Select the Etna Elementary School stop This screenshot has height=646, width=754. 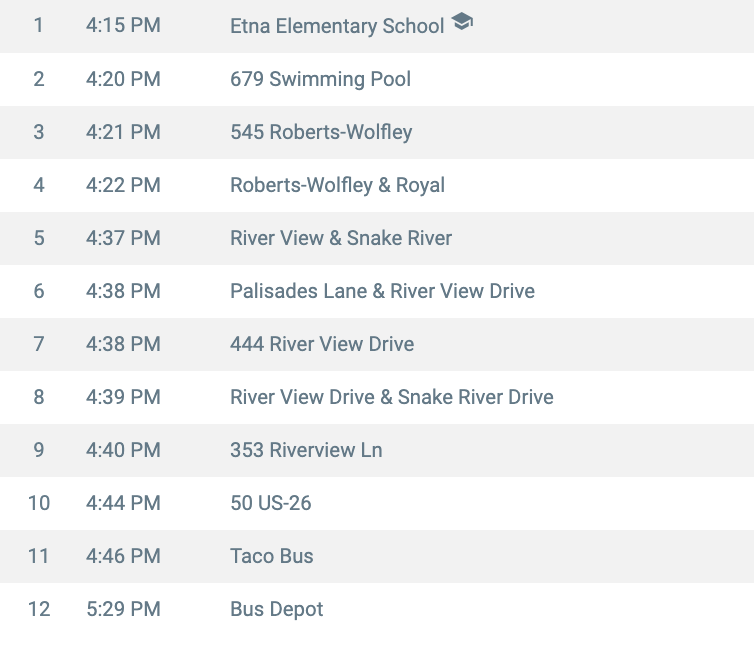click(337, 26)
